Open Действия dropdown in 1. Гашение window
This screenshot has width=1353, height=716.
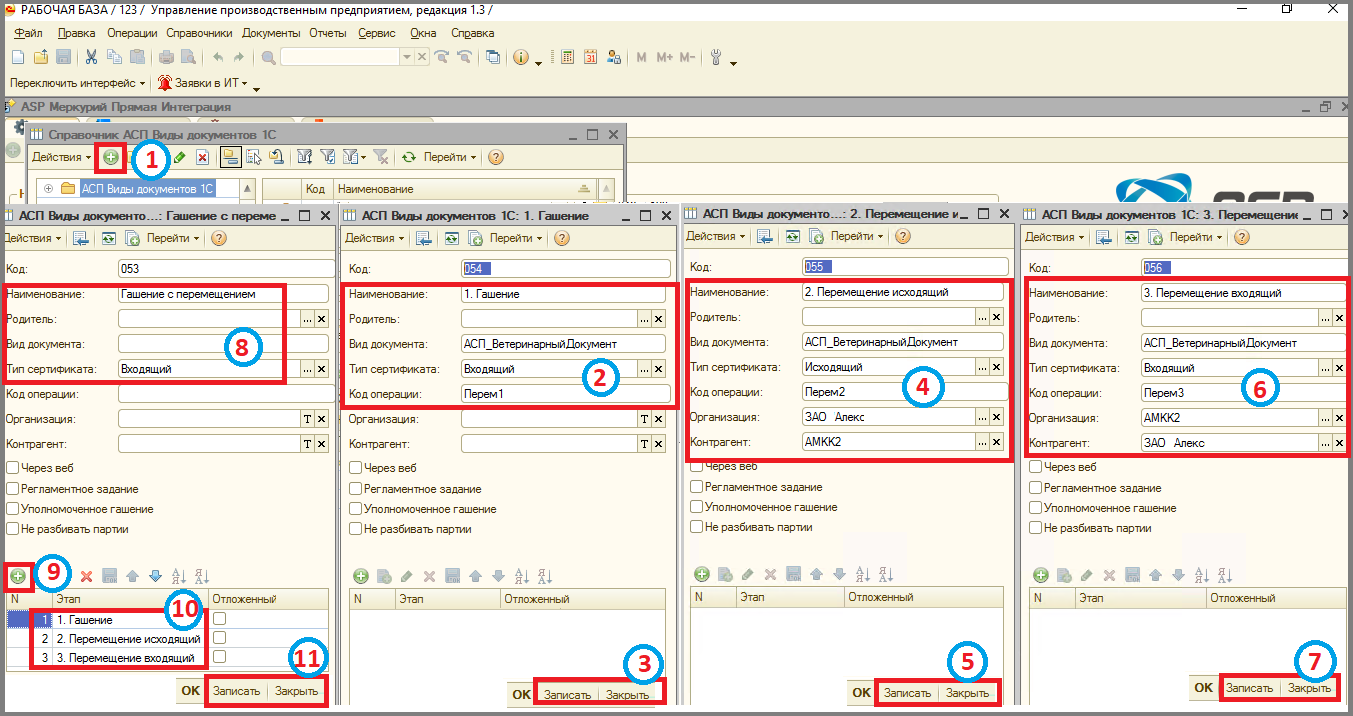(377, 238)
